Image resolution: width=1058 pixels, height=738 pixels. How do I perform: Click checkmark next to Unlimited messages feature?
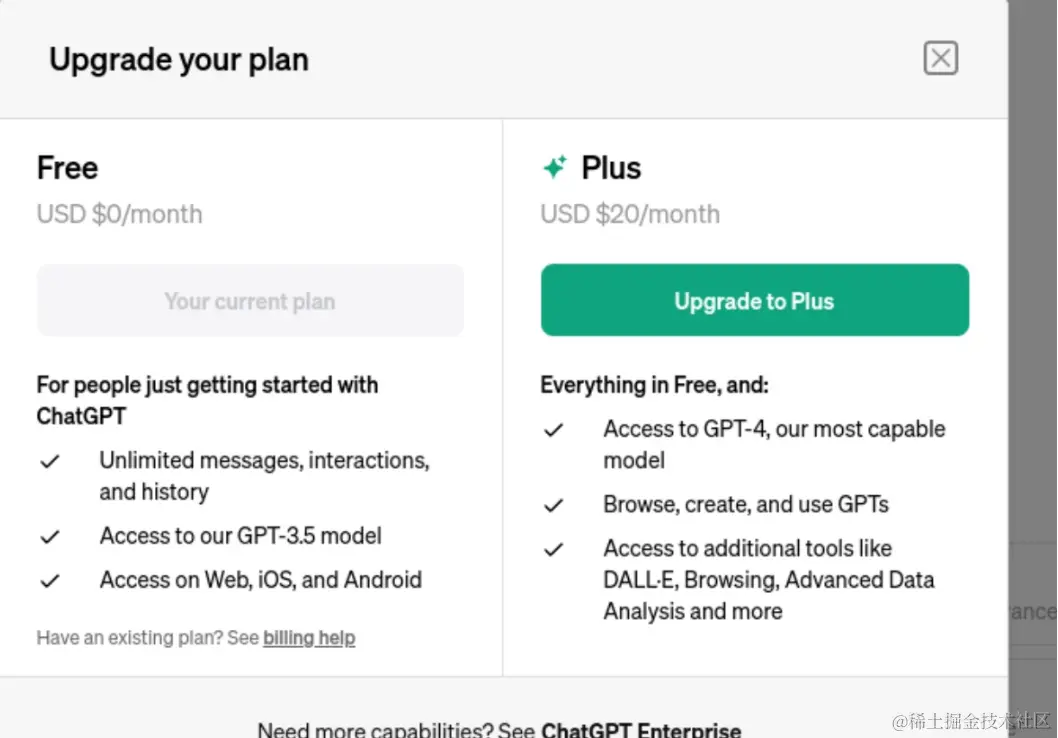coord(49,461)
